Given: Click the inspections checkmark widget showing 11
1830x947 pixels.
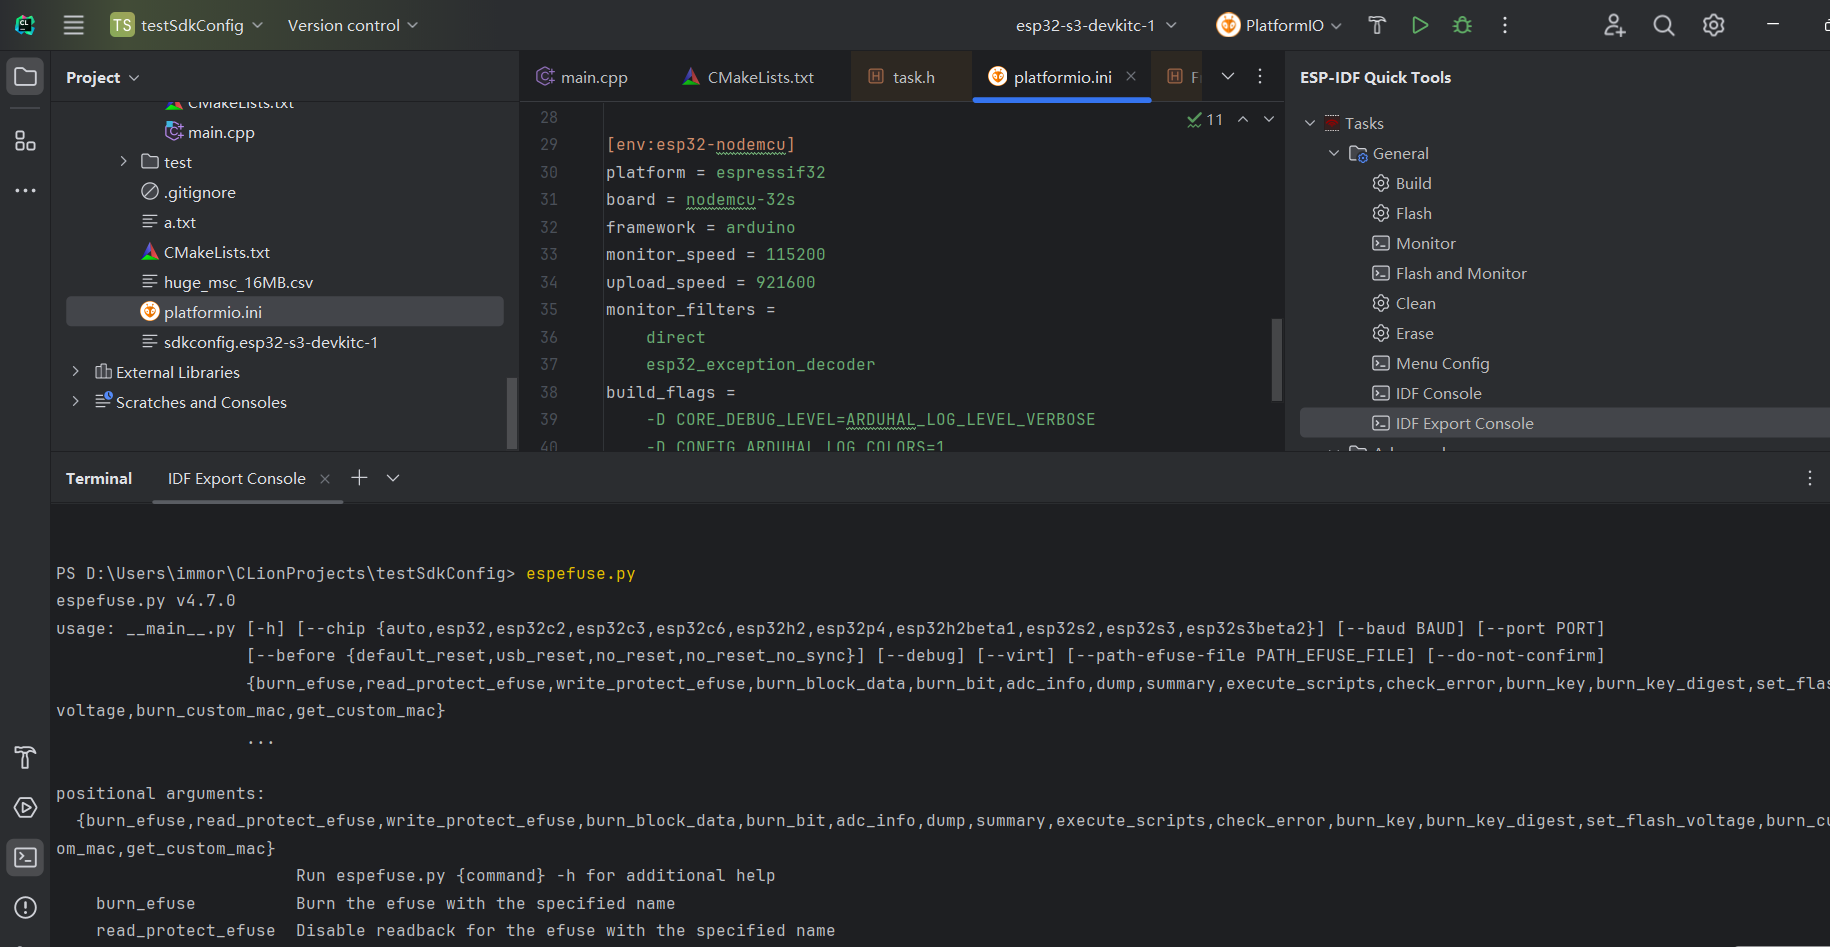Looking at the screenshot, I should coord(1205,119).
